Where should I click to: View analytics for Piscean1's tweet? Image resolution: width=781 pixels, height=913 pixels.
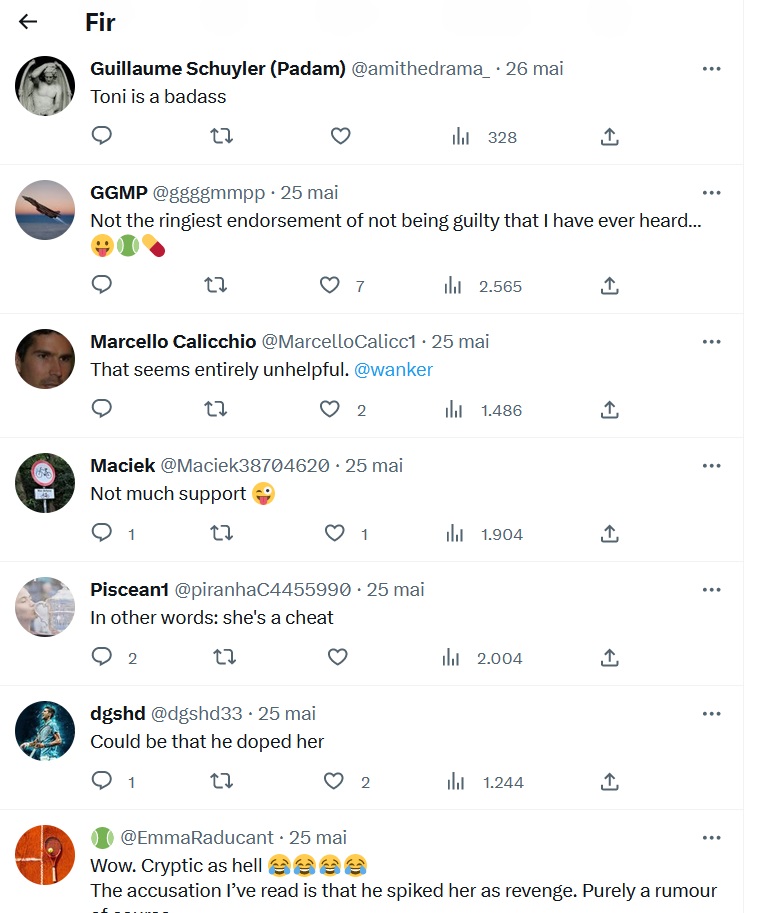(x=451, y=657)
